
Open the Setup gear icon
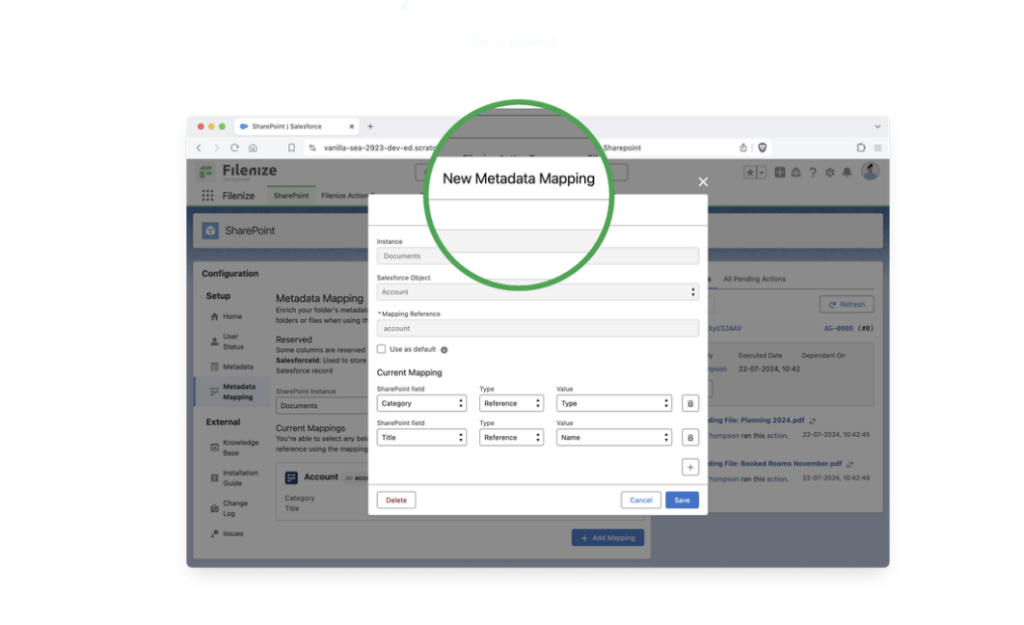pyautogui.click(x=830, y=172)
